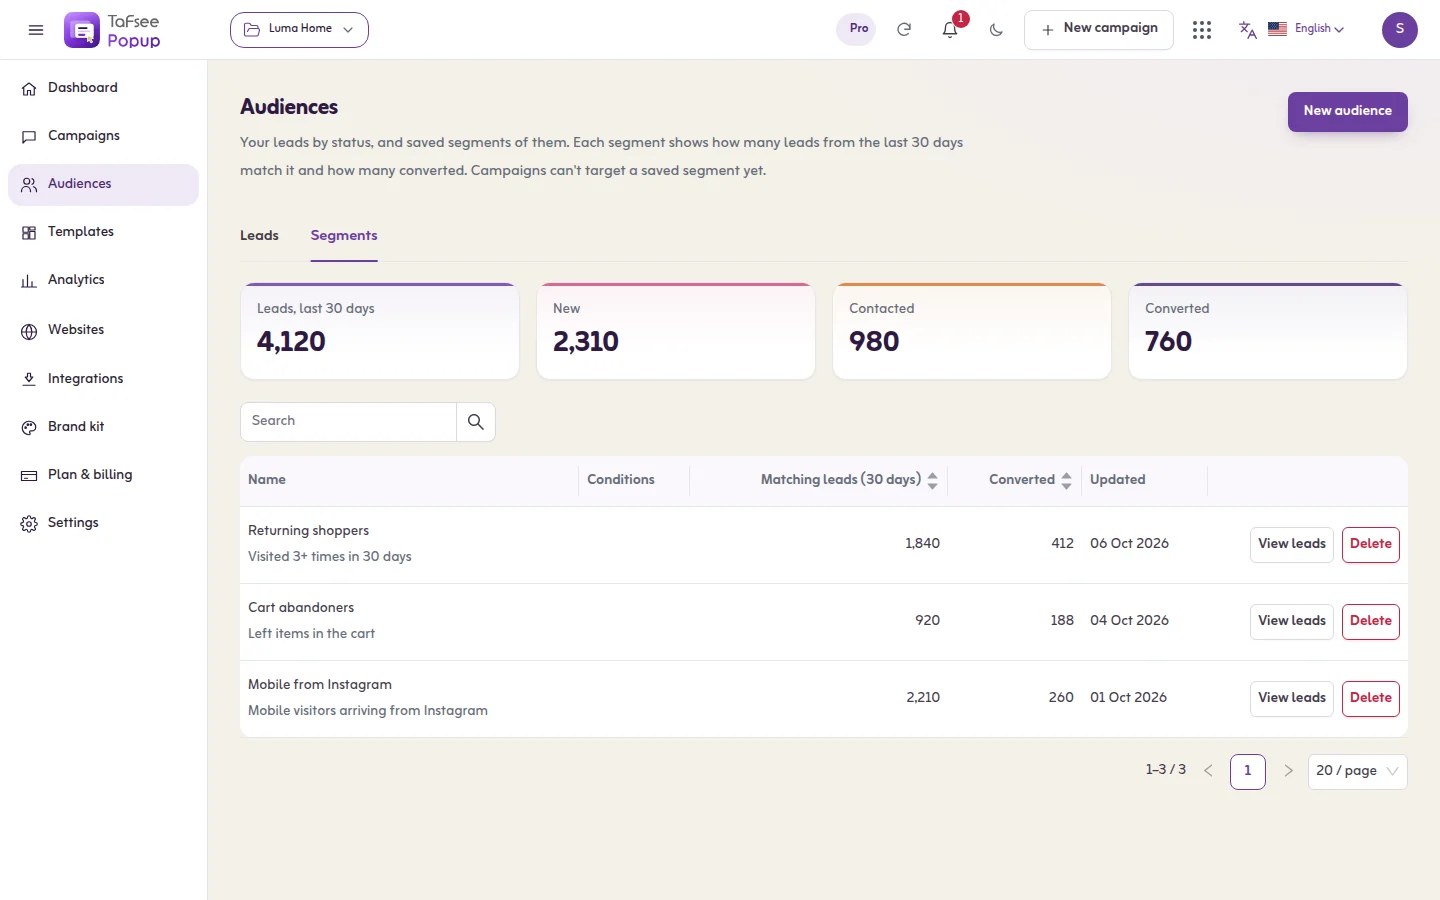Click the New campaign button
Image resolution: width=1440 pixels, height=900 pixels.
click(1098, 30)
